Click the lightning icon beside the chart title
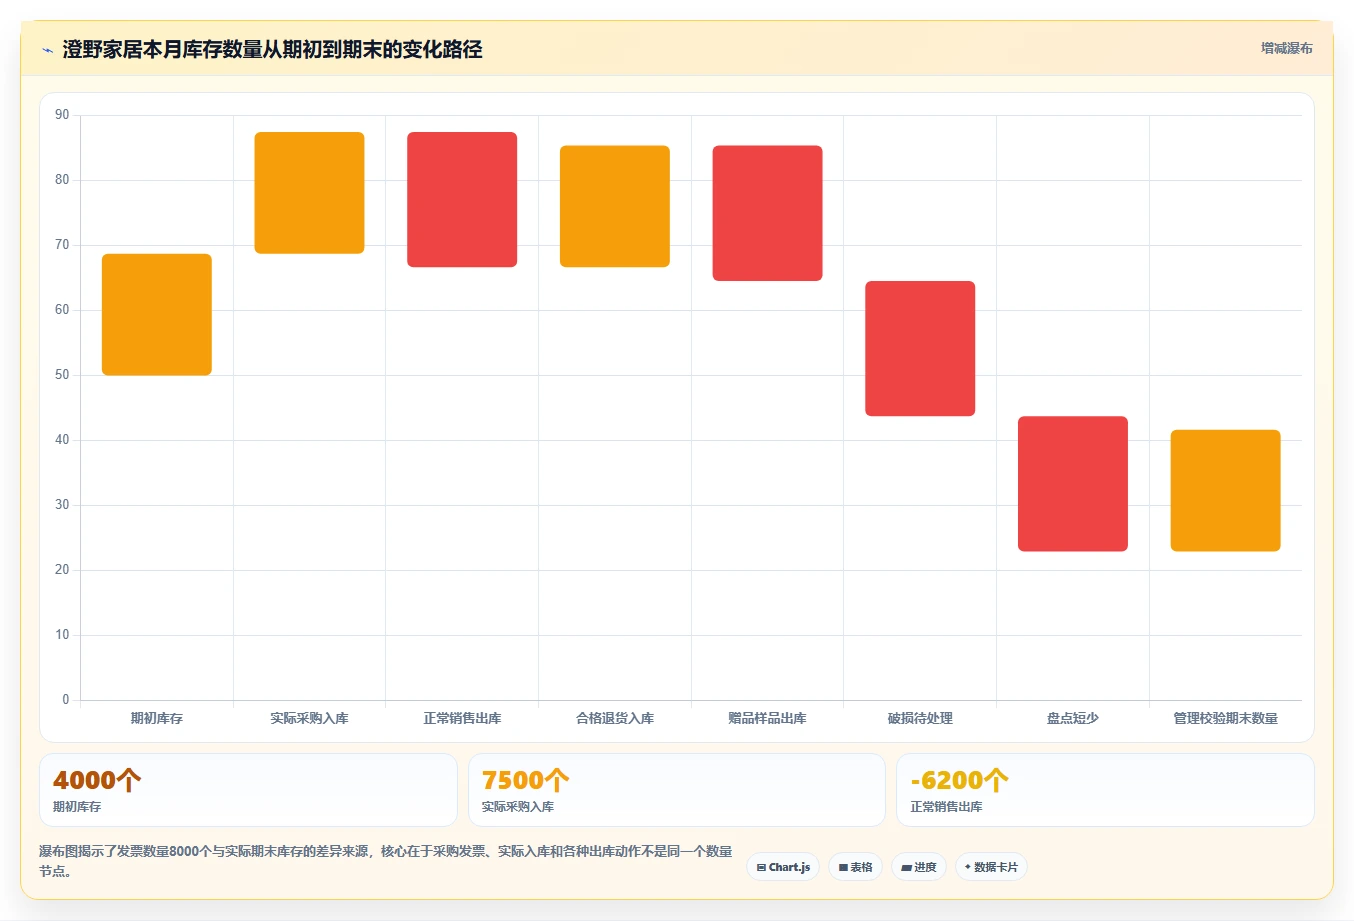 [x=47, y=50]
